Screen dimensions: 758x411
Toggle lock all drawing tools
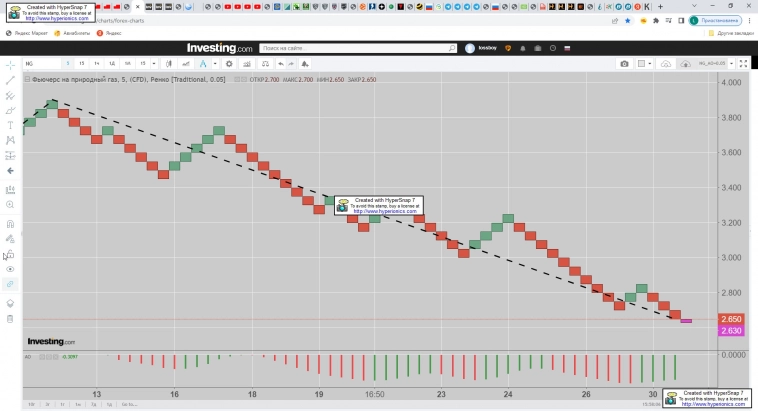tap(10, 254)
